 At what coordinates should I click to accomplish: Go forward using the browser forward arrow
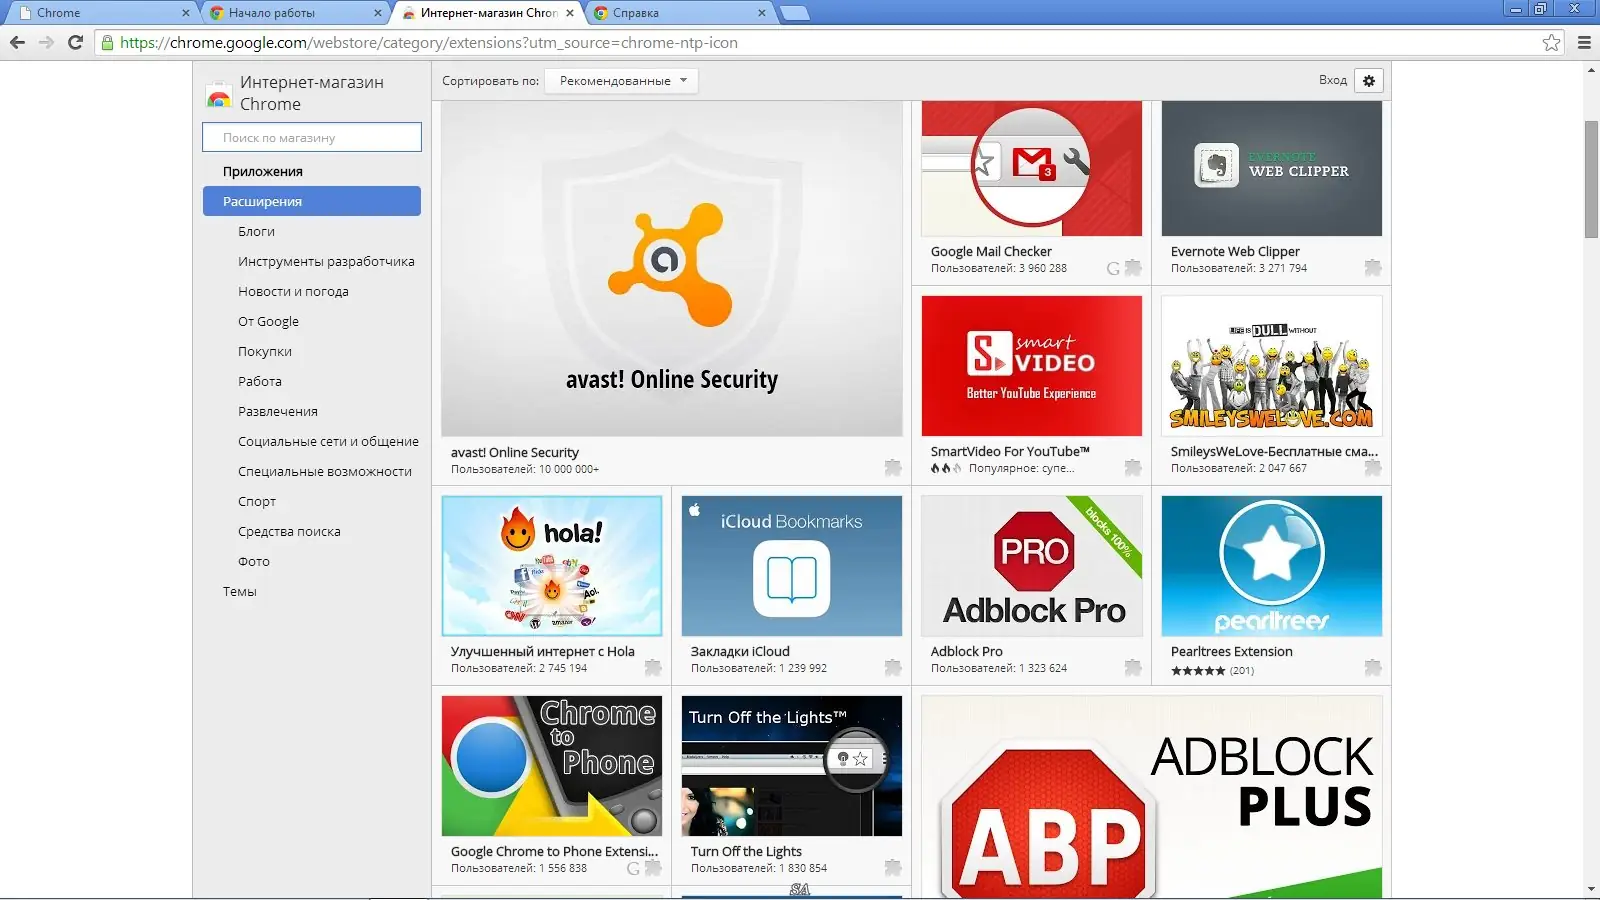(x=46, y=42)
